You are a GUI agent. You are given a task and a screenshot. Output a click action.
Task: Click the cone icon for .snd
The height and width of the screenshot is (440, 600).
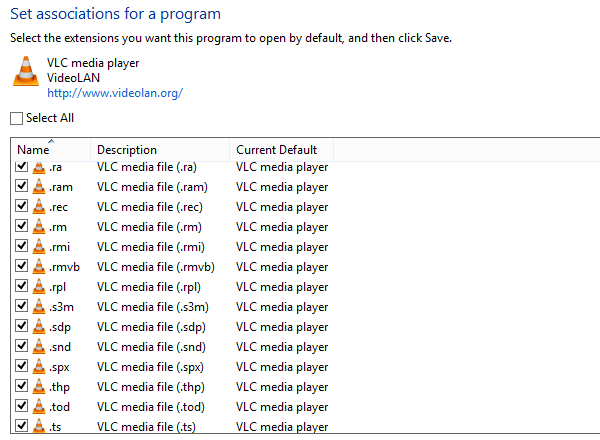(39, 346)
